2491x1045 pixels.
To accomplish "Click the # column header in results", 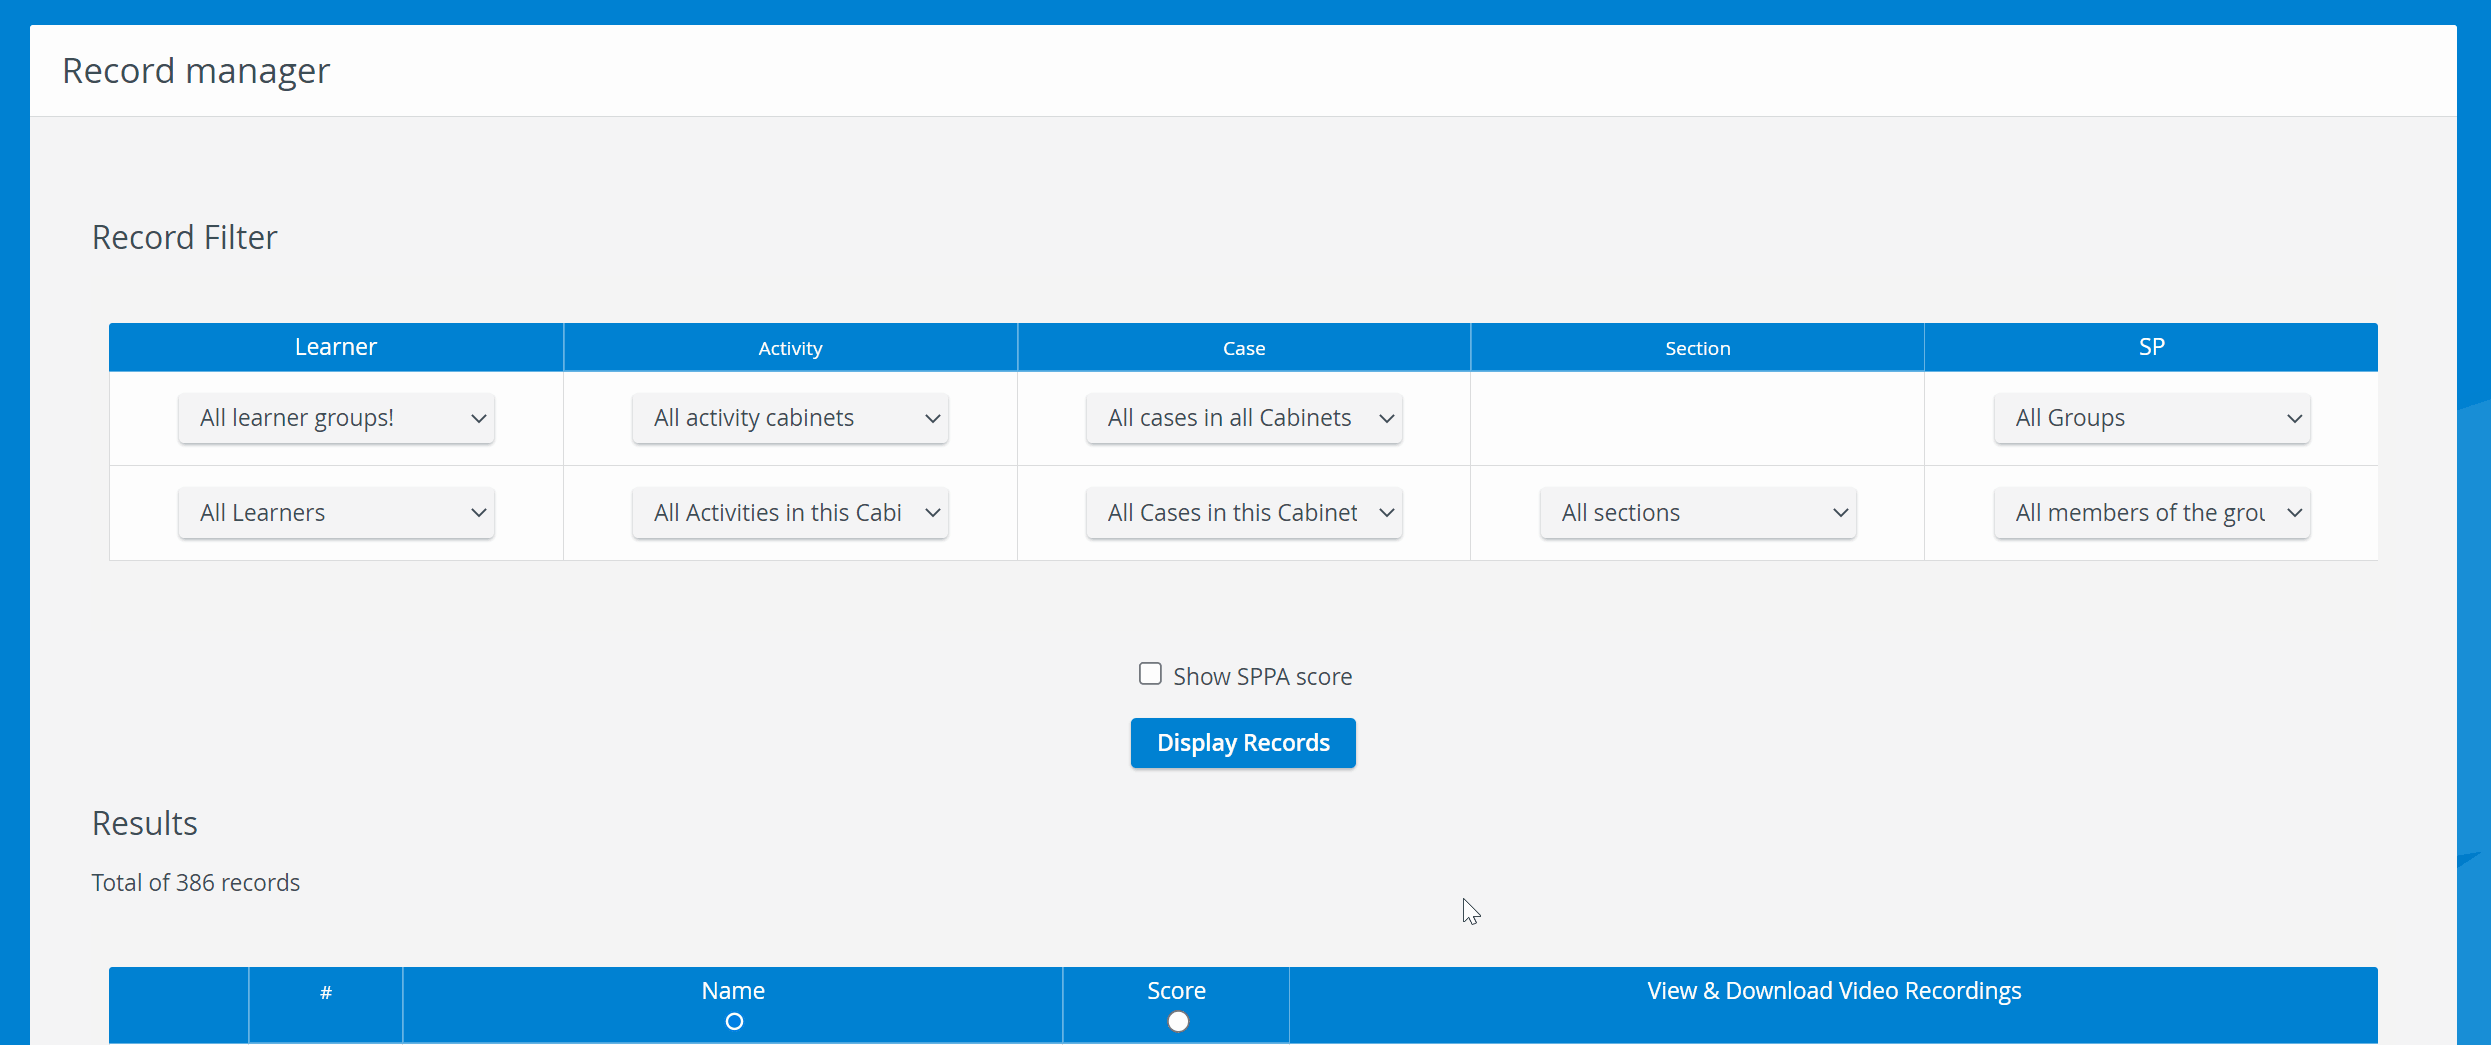I will [x=326, y=993].
